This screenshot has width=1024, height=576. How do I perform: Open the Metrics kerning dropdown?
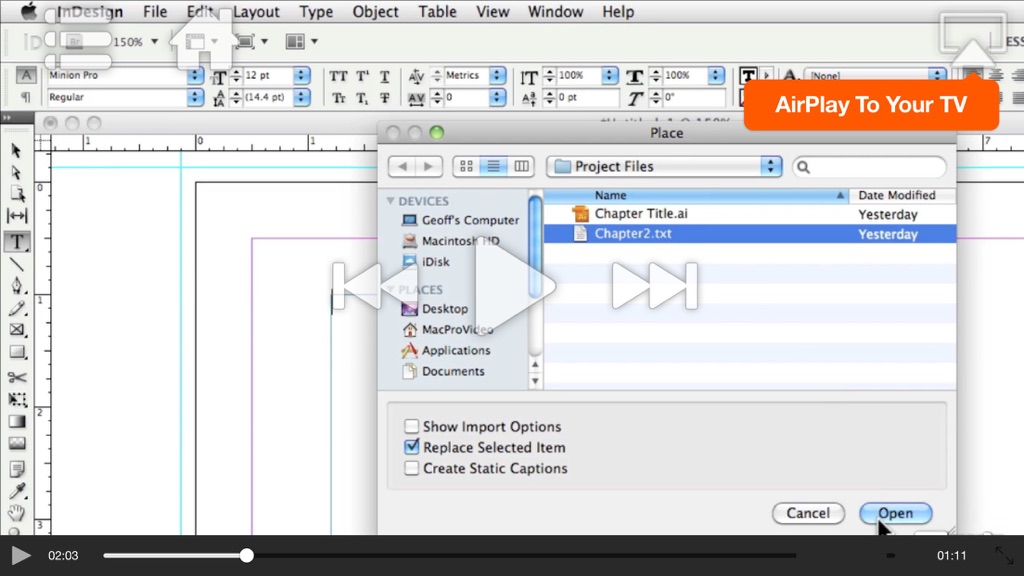[x=496, y=76]
